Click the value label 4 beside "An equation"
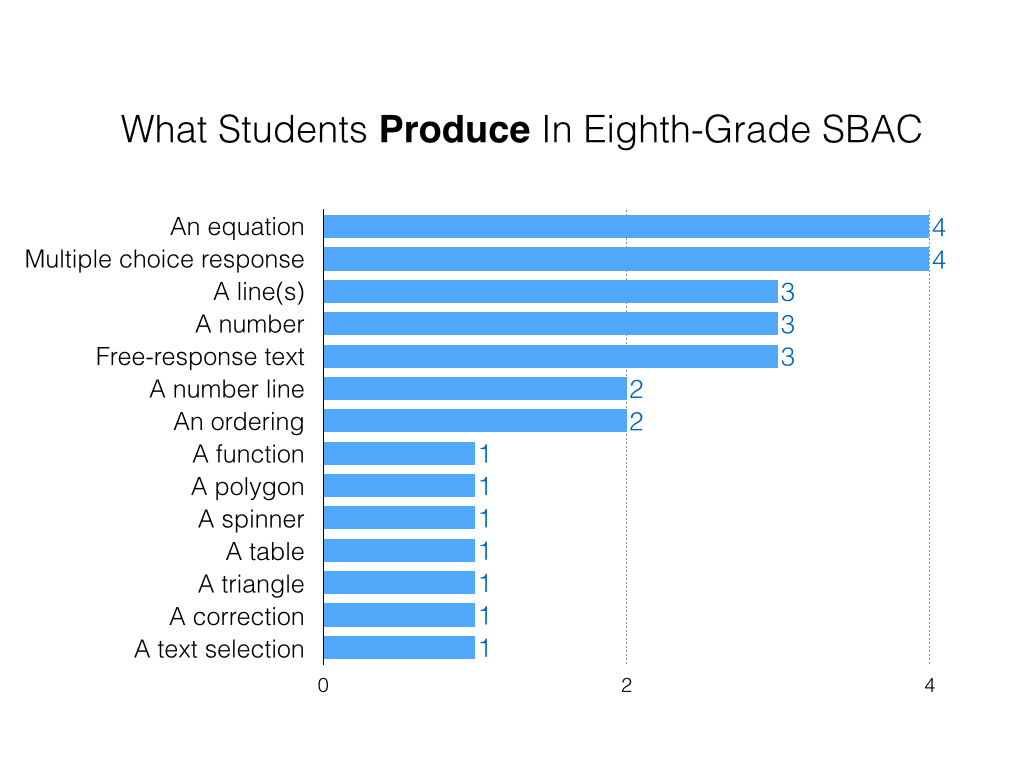The image size is (1024, 768). (x=938, y=228)
